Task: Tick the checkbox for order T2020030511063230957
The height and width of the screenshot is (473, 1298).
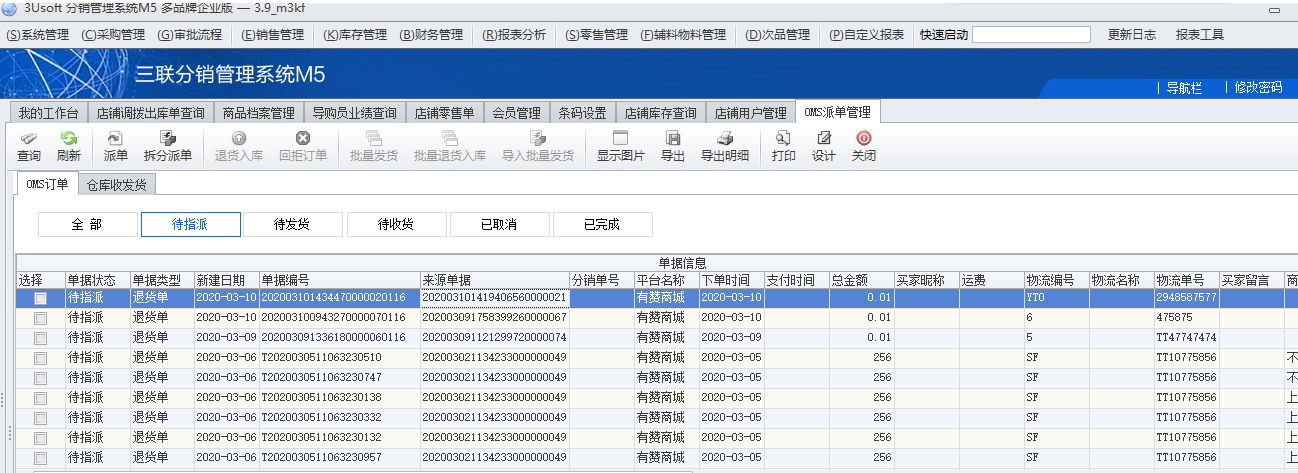Action: click(40, 457)
